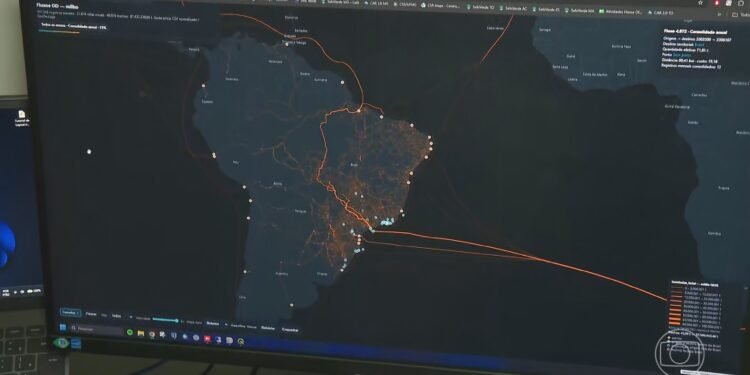Image resolution: width=750 pixels, height=375 pixels.
Task: Open the map type dropdown beside the slider
Action: (x=217, y=323)
